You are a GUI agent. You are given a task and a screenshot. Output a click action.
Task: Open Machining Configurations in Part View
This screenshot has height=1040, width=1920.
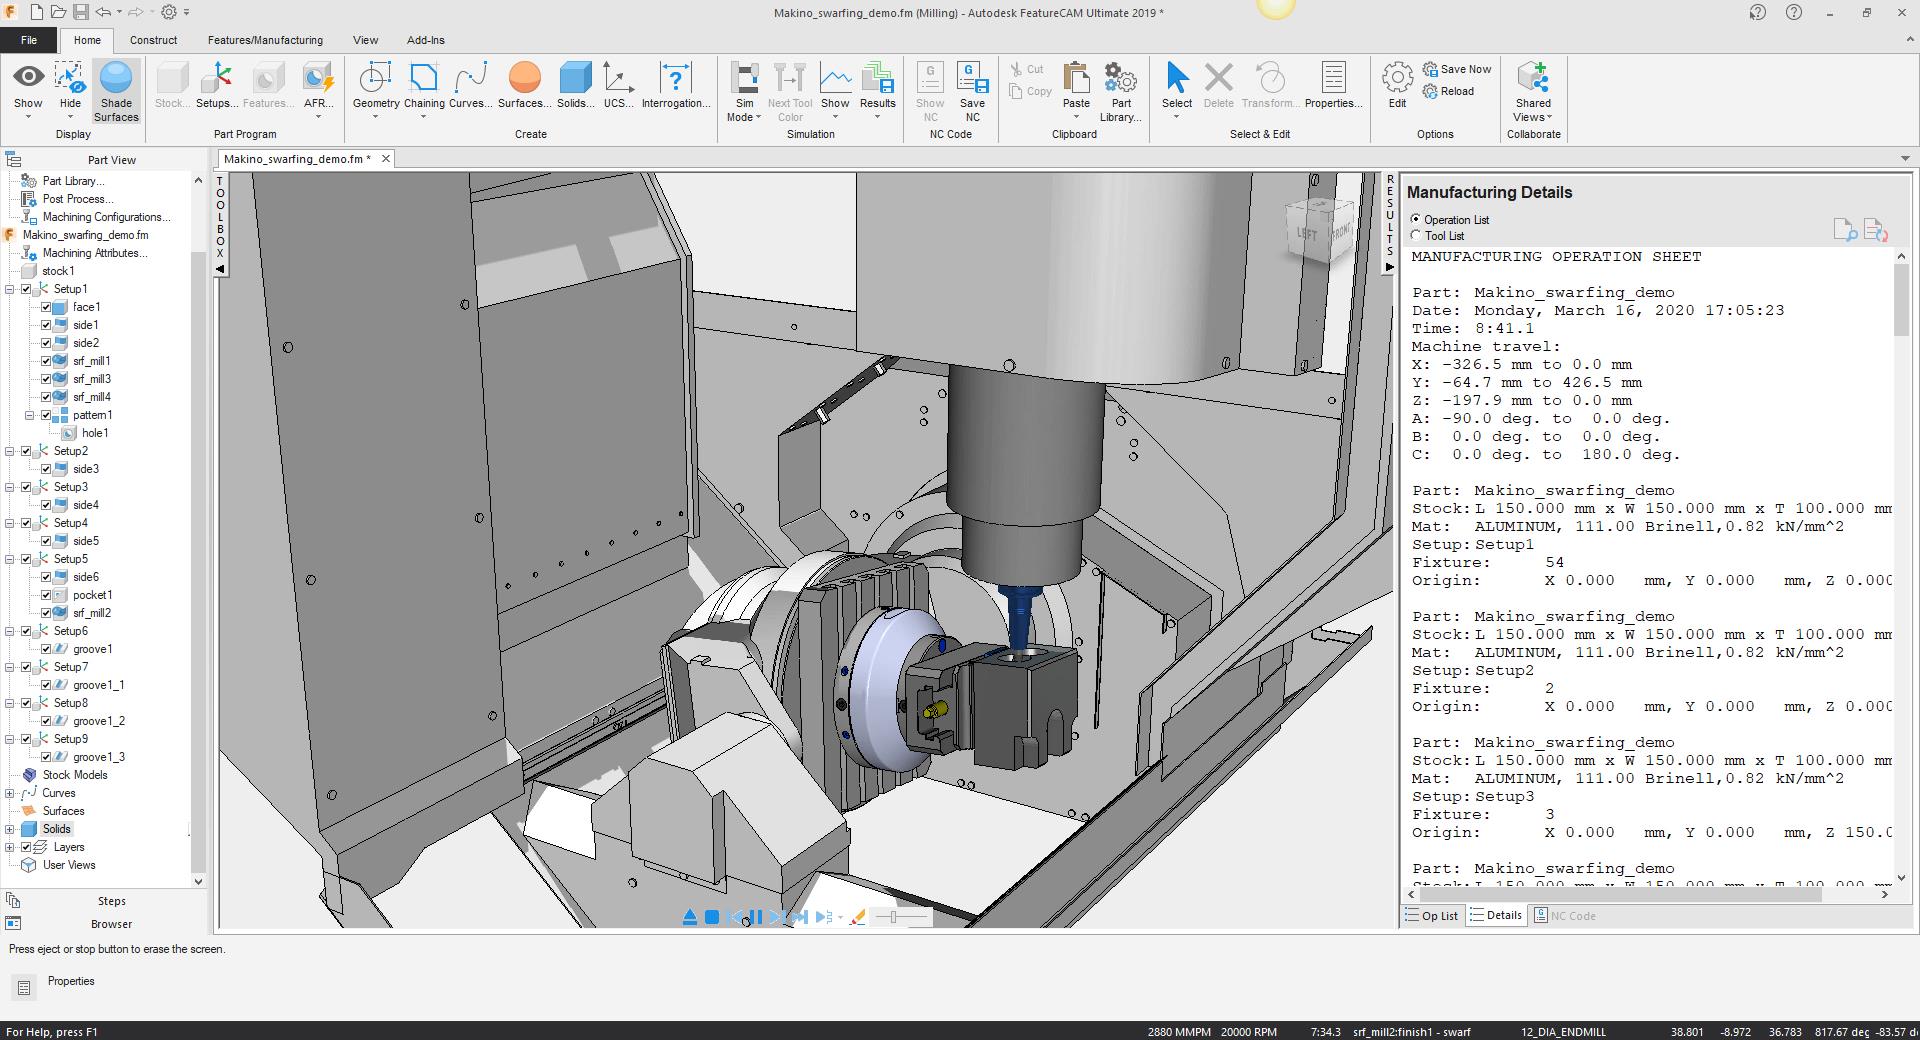click(106, 217)
